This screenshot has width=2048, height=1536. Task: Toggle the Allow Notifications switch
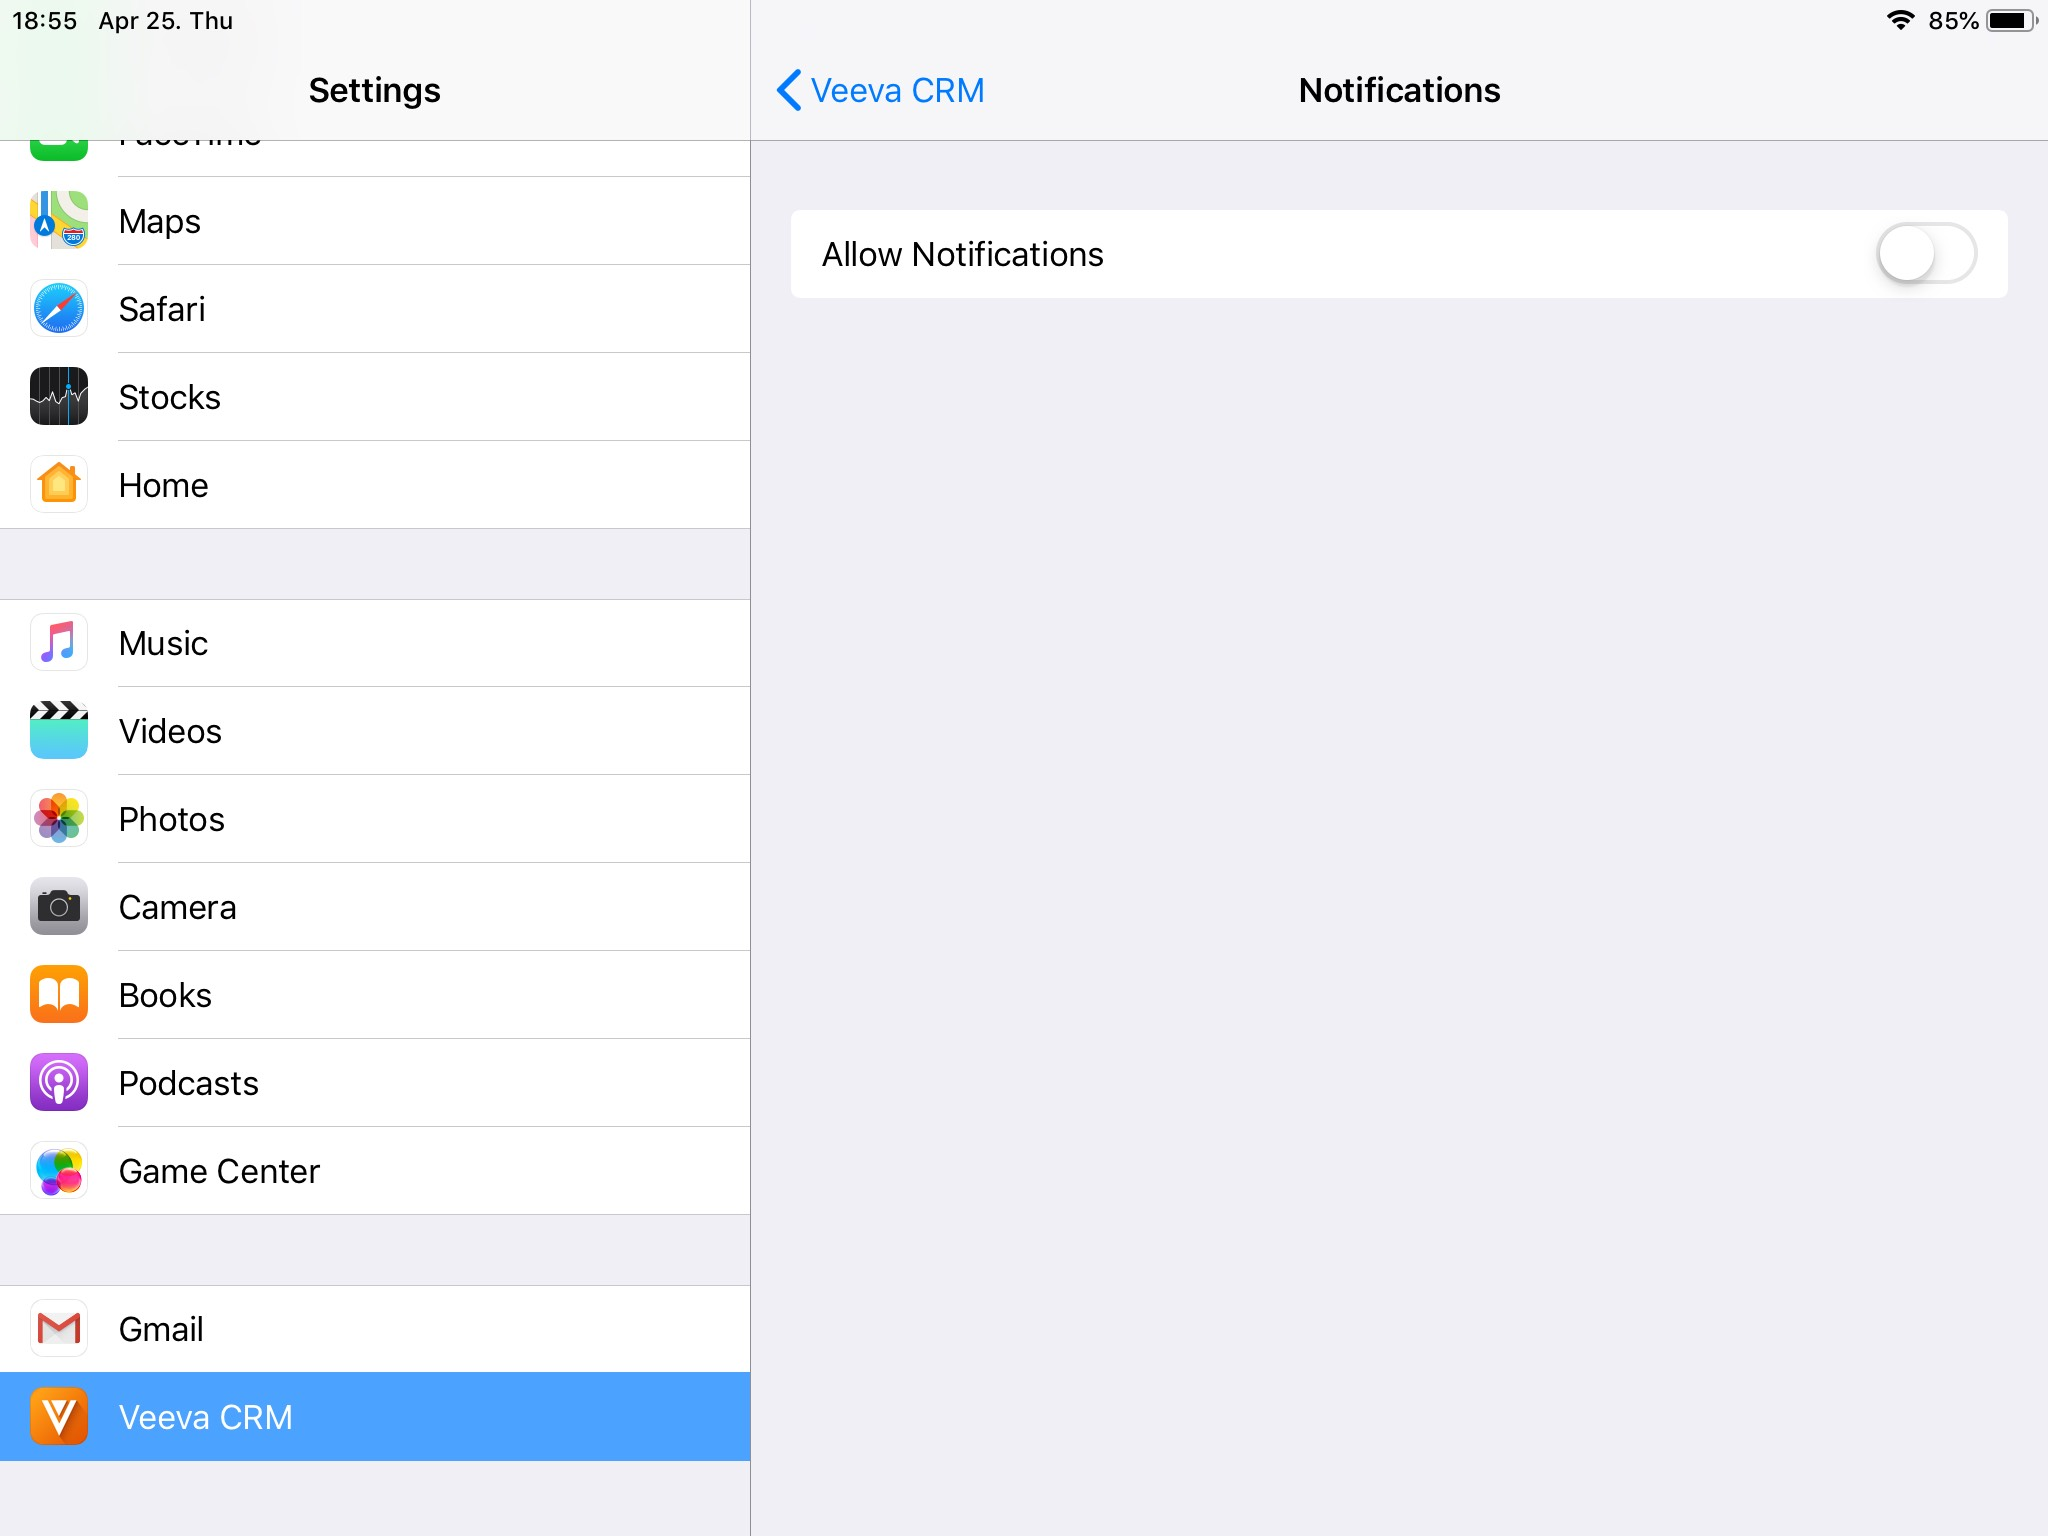coord(1925,254)
